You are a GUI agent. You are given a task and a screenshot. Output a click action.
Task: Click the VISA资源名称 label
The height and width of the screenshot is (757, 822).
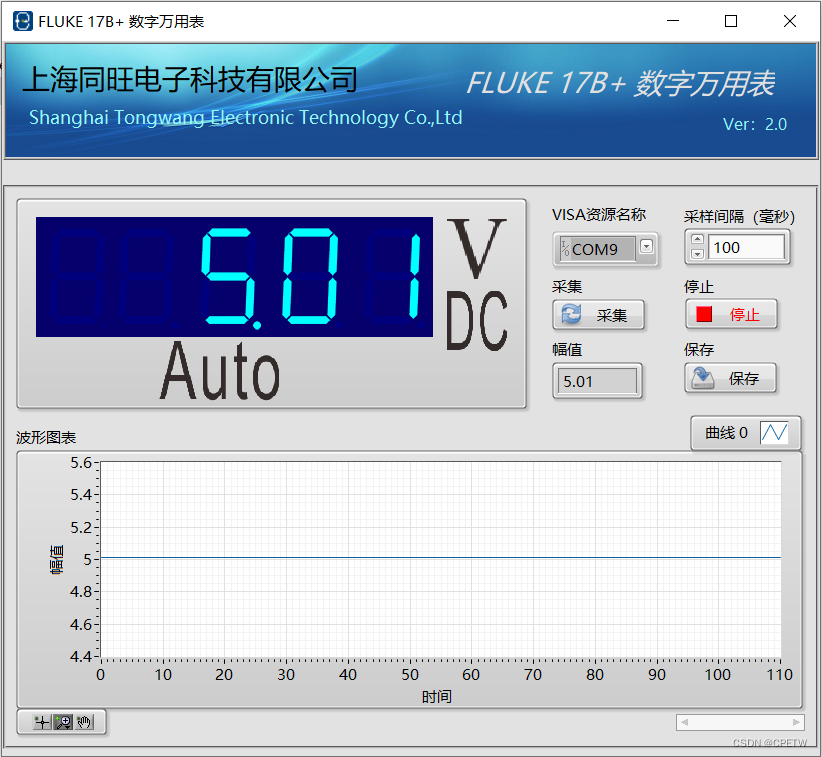599,214
